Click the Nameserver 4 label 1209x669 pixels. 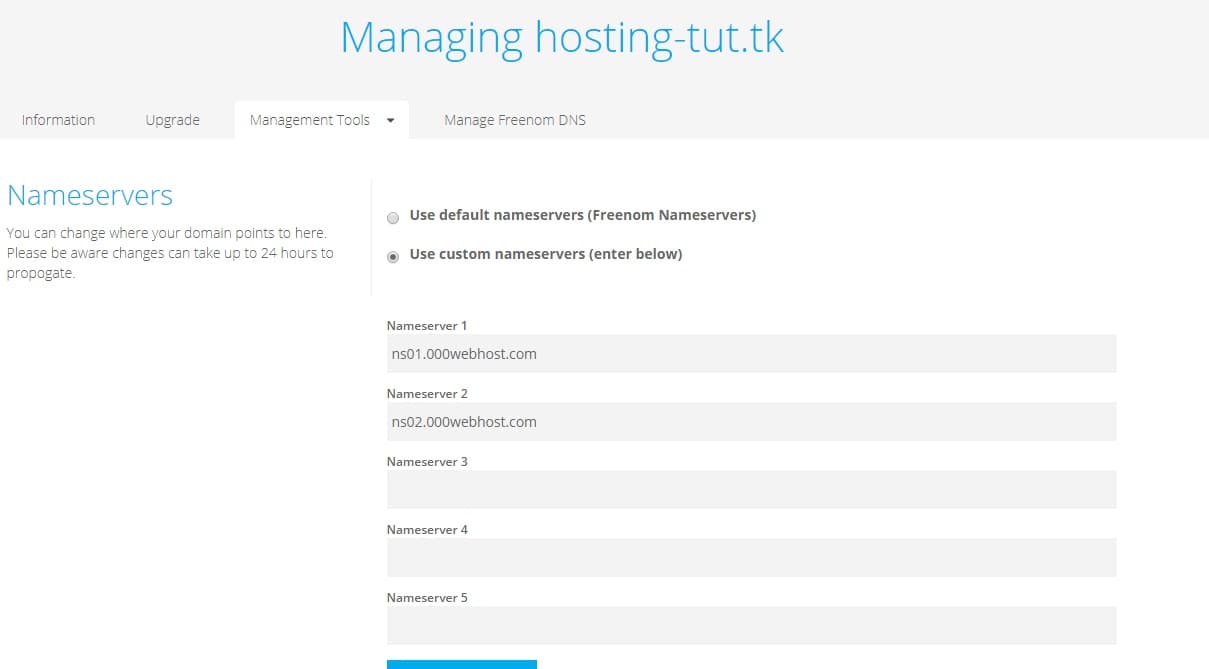(x=427, y=530)
